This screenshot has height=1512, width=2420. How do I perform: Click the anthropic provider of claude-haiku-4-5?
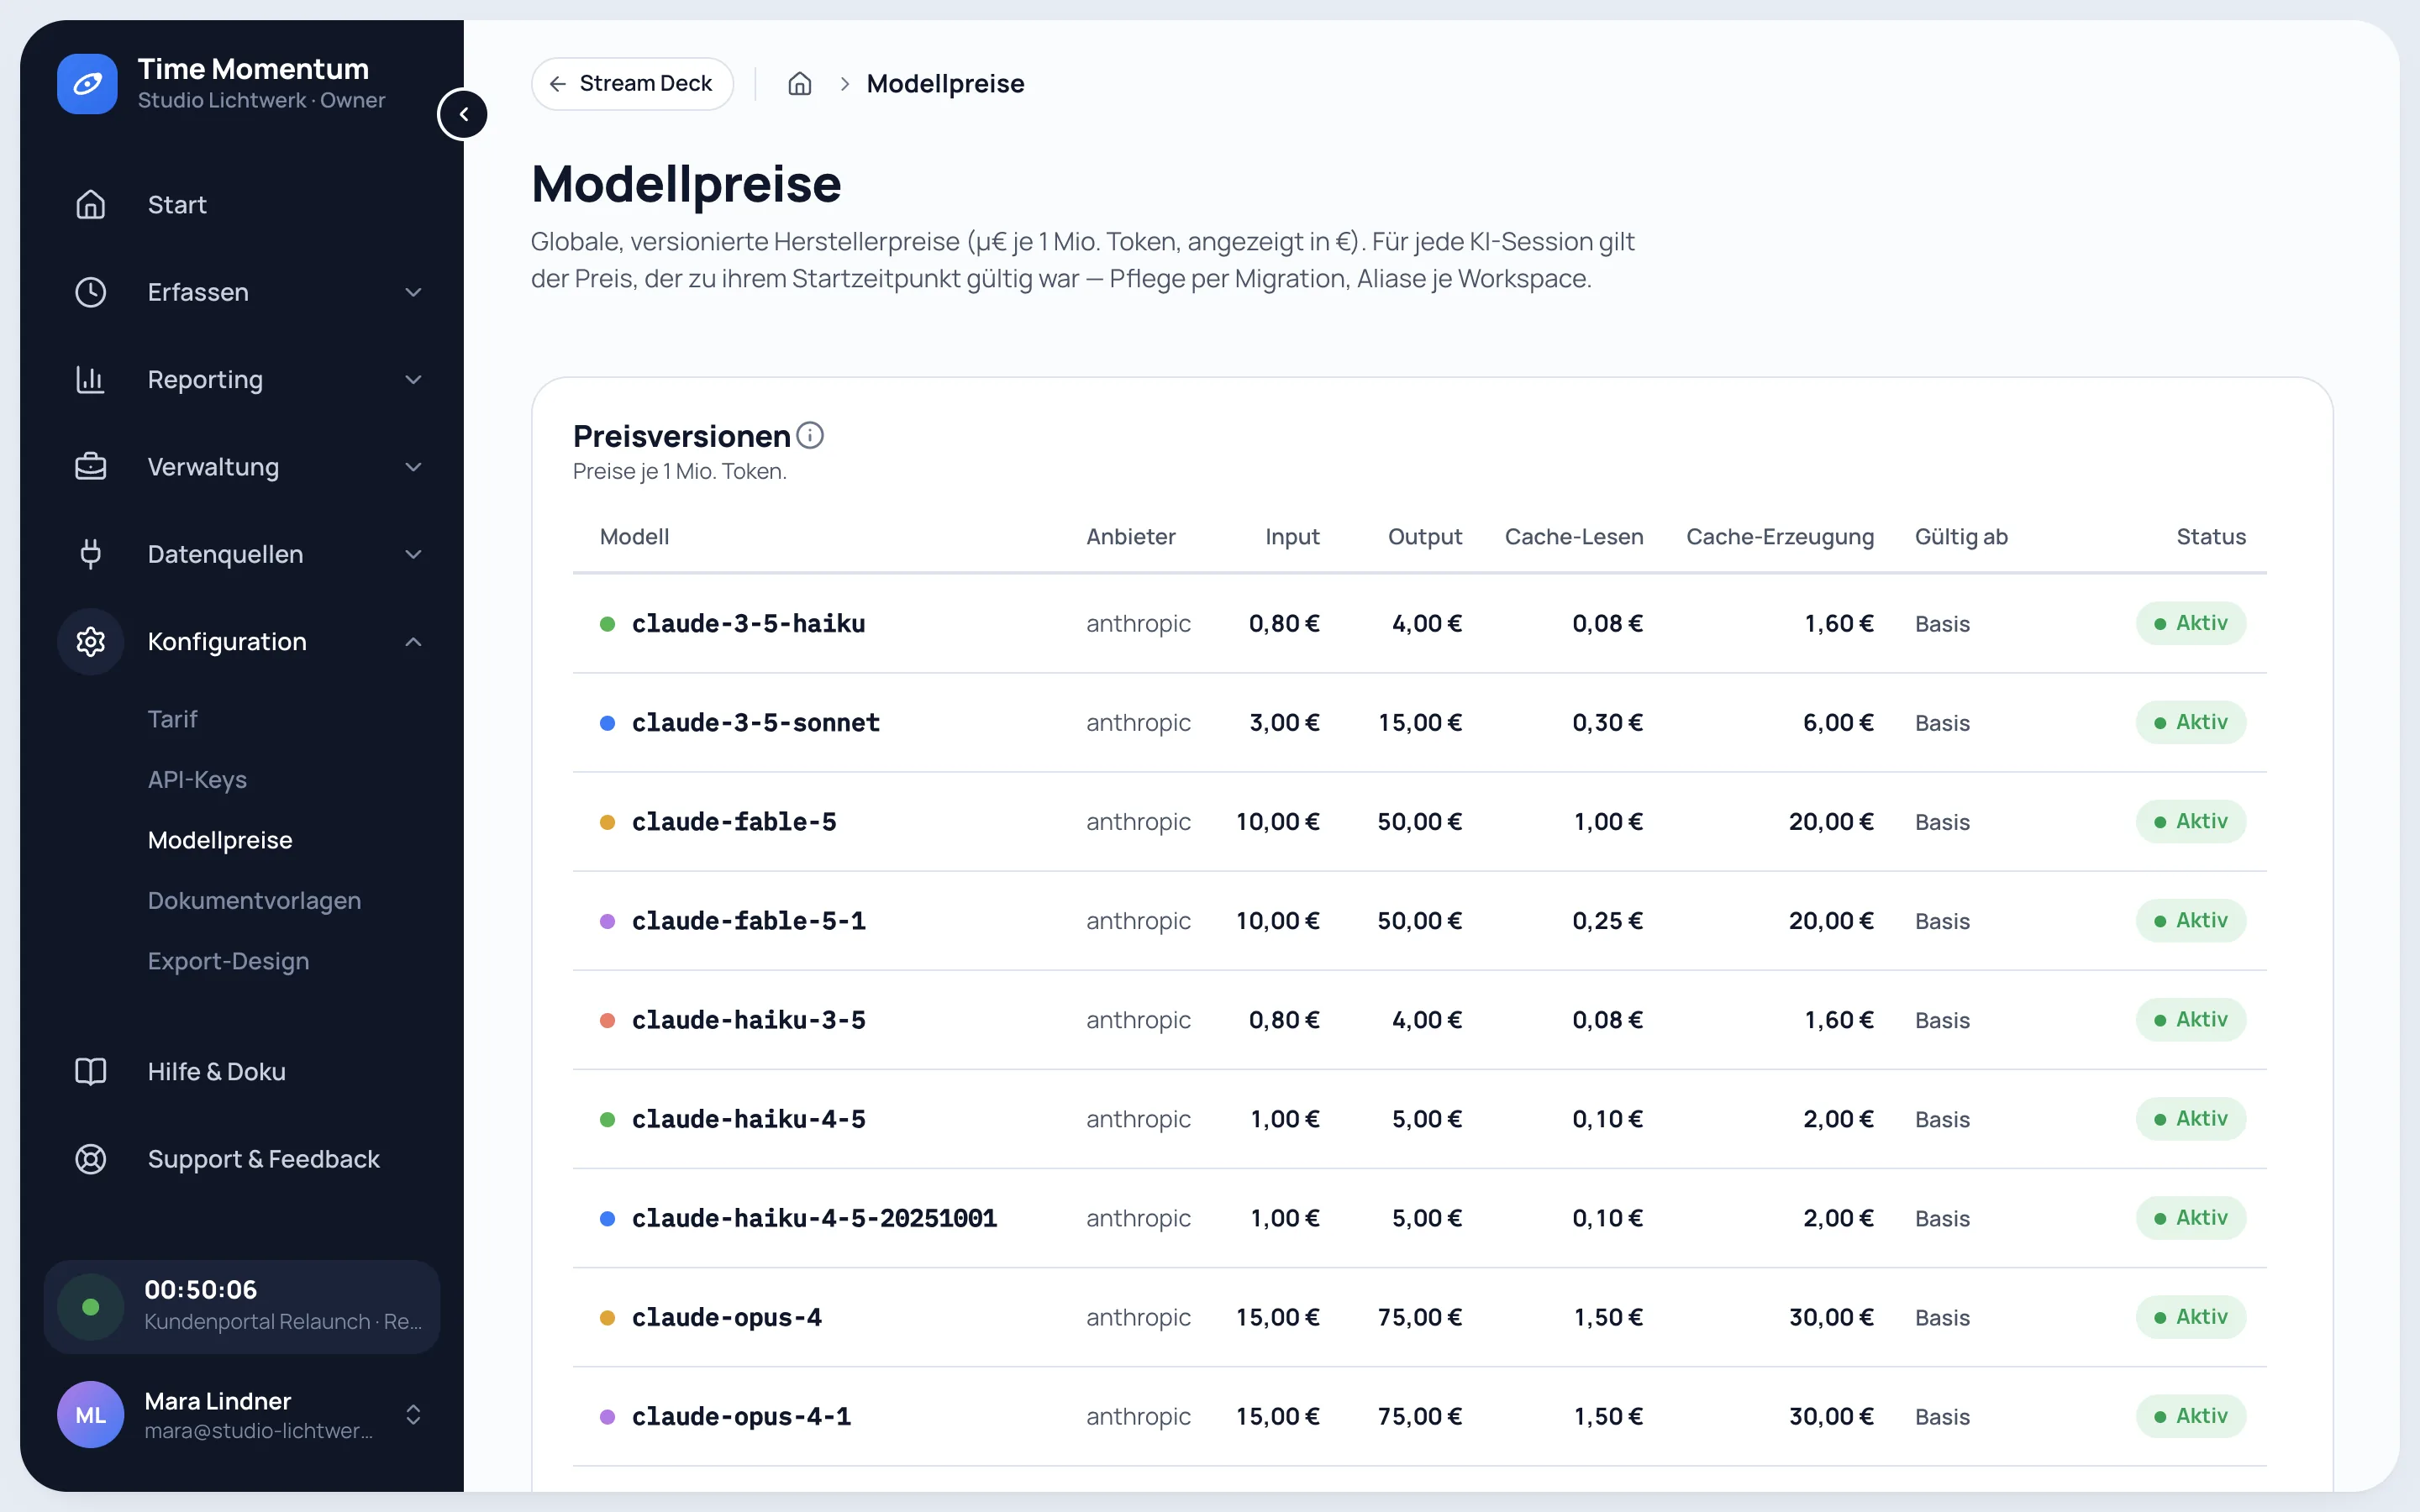click(1138, 1119)
